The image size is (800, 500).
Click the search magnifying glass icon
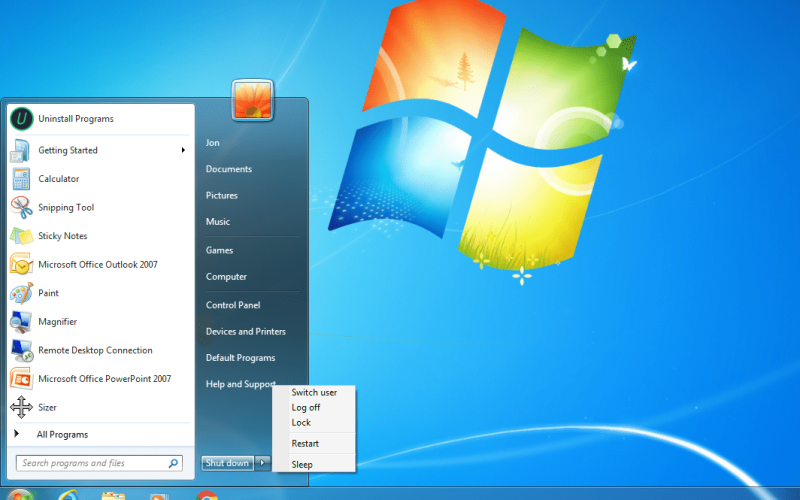click(x=173, y=463)
